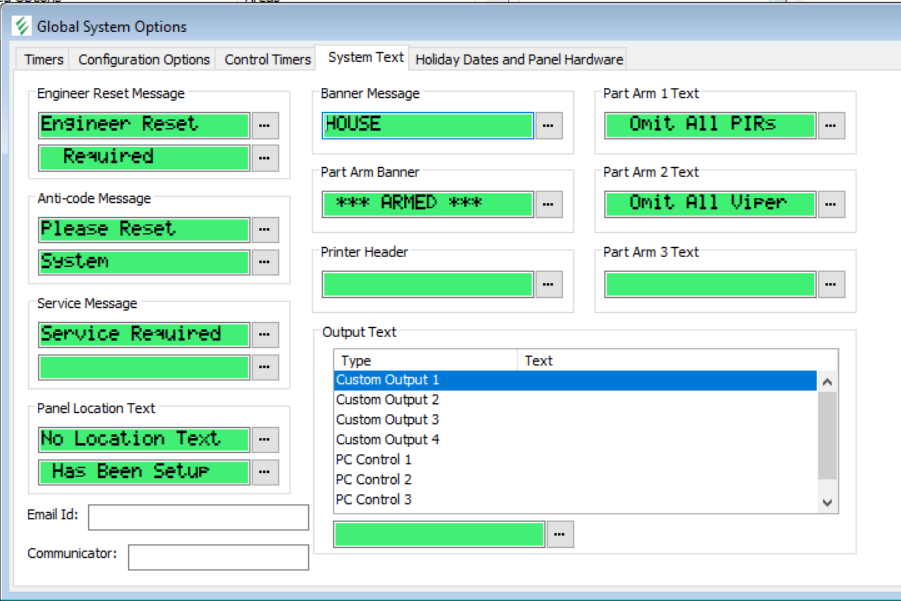901x601 pixels.
Task: Click ellipsis beside 'No Location Text' line
Action: 265,439
